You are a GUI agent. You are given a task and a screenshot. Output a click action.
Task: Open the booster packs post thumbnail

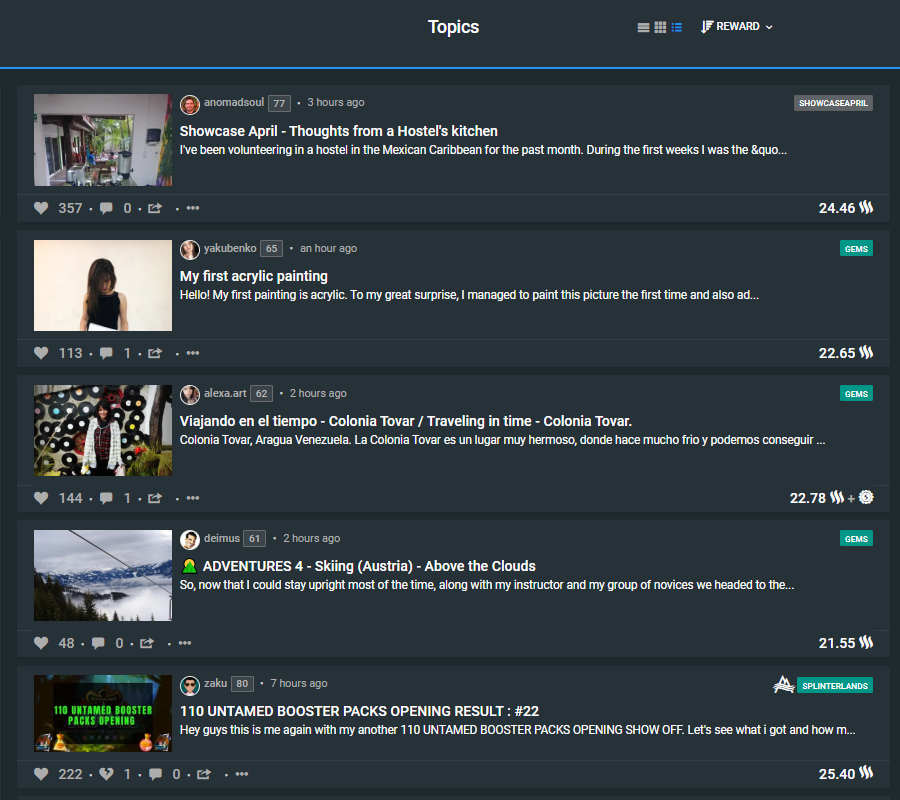[103, 712]
